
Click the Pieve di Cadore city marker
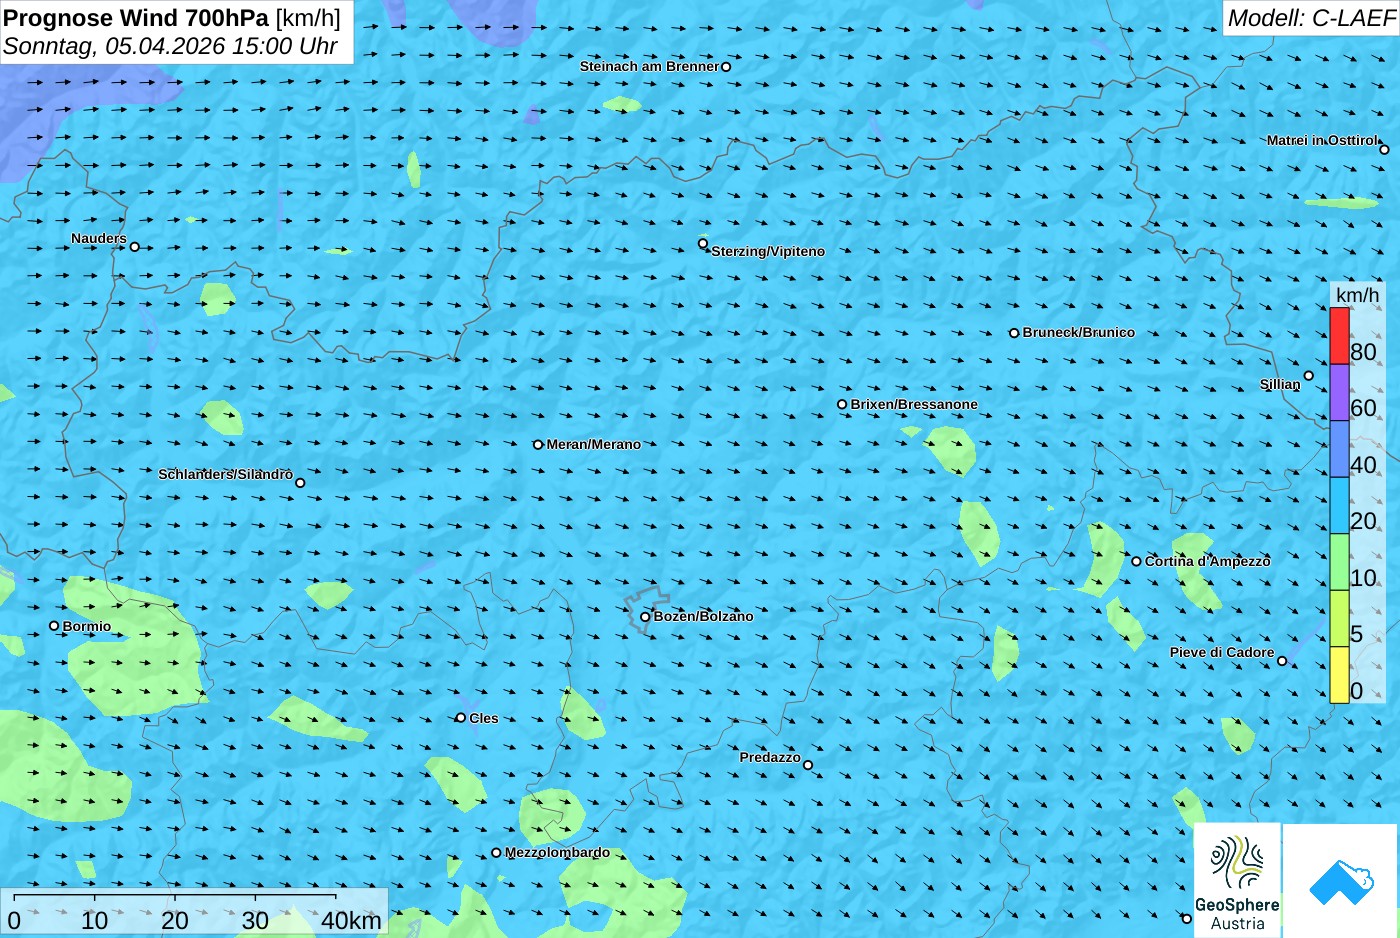pos(1282,661)
